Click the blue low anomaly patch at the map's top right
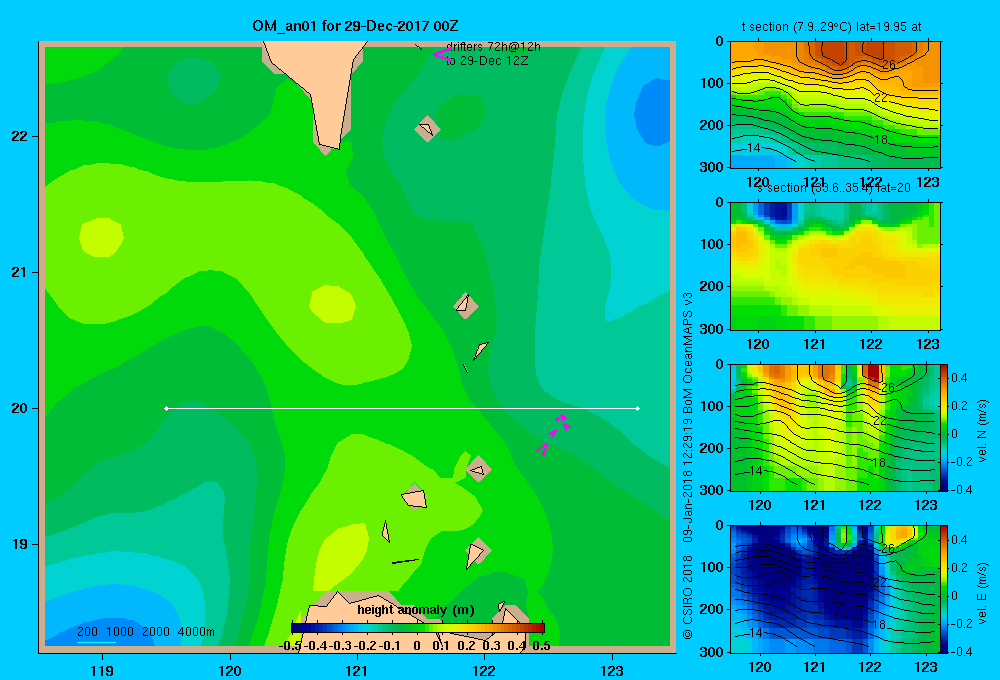Image resolution: width=1000 pixels, height=680 pixels. pos(651,115)
